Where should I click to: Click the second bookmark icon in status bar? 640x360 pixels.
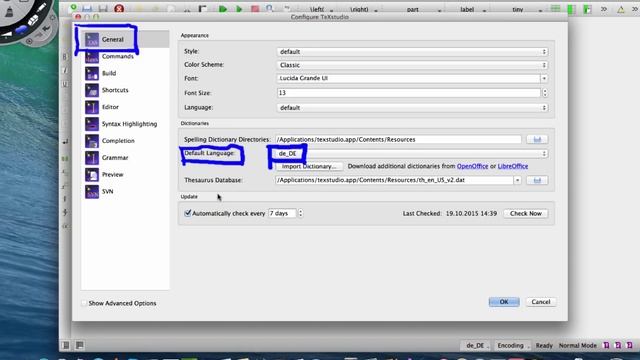coord(618,345)
